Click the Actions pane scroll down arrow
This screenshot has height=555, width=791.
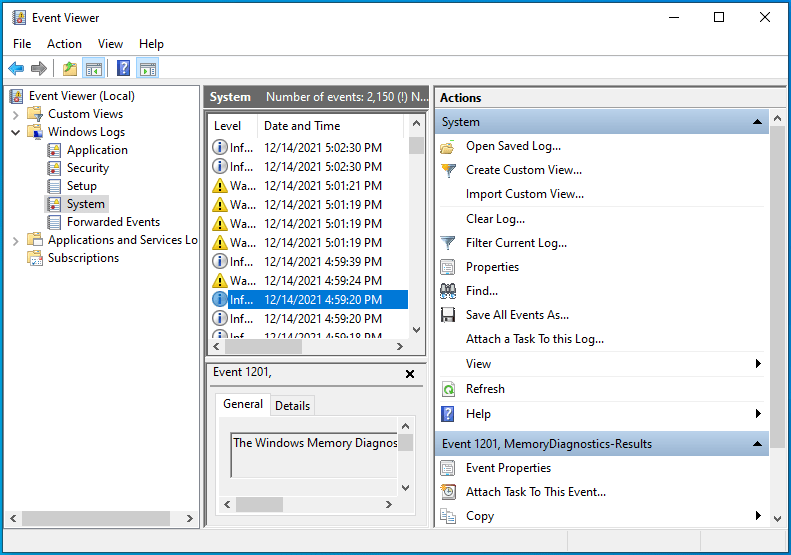click(777, 519)
